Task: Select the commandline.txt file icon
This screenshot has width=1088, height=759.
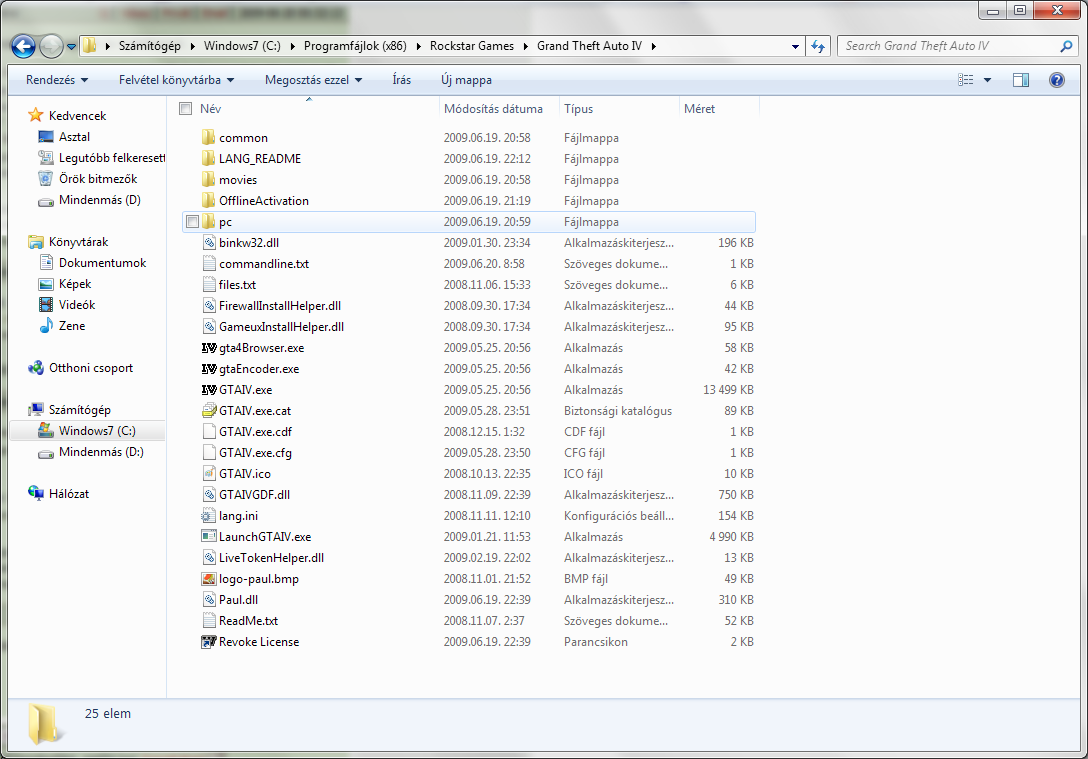Action: pos(209,264)
